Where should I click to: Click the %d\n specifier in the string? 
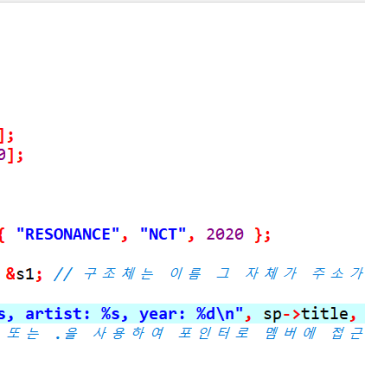click(215, 314)
